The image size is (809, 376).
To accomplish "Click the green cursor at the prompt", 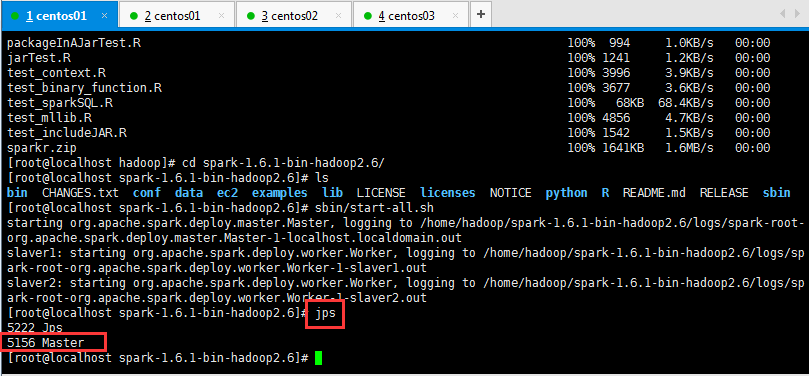I will pos(318,358).
